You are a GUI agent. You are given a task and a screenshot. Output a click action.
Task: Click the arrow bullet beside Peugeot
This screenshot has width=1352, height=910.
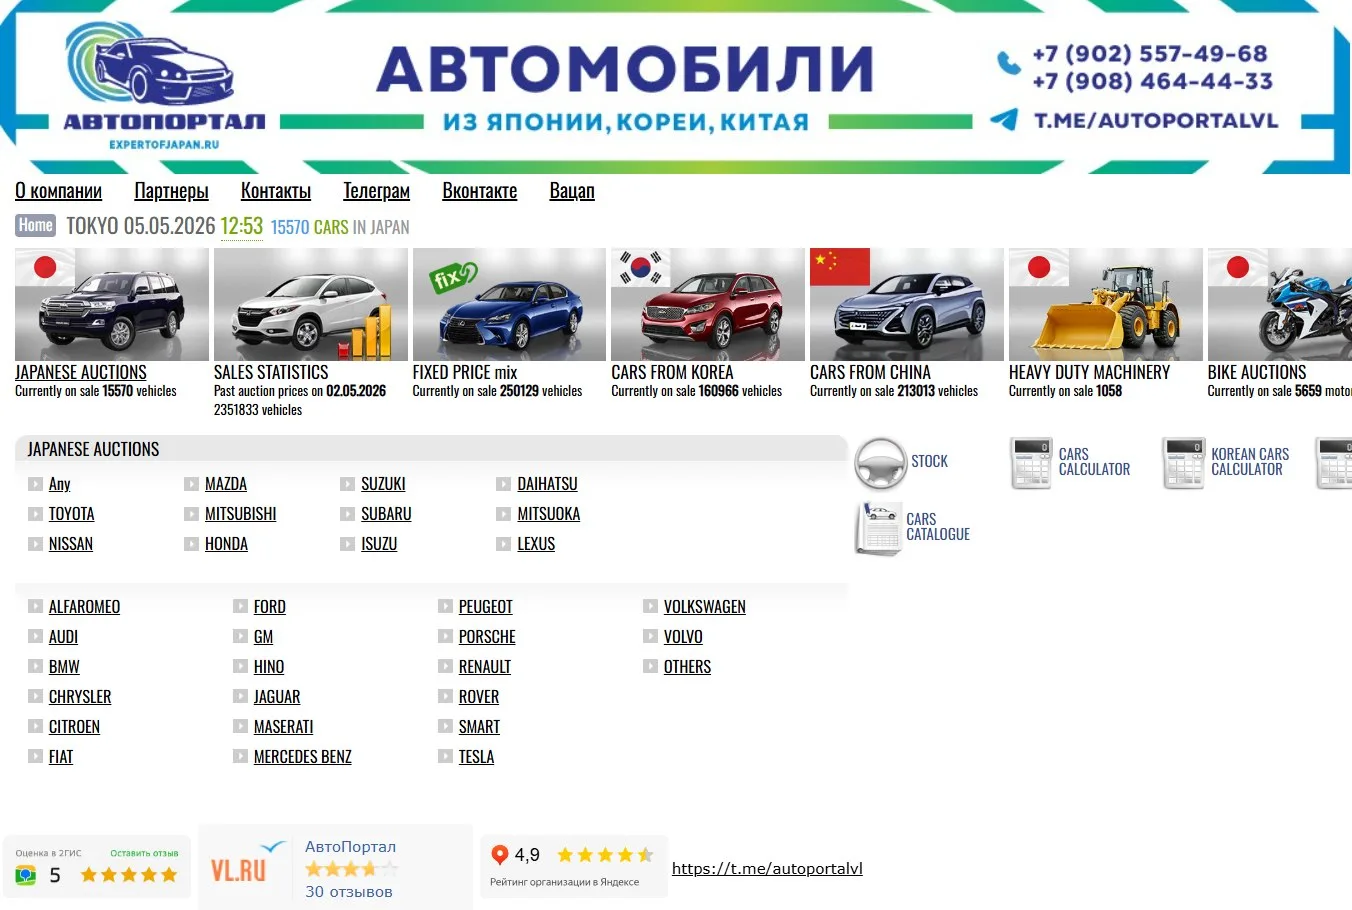(446, 606)
